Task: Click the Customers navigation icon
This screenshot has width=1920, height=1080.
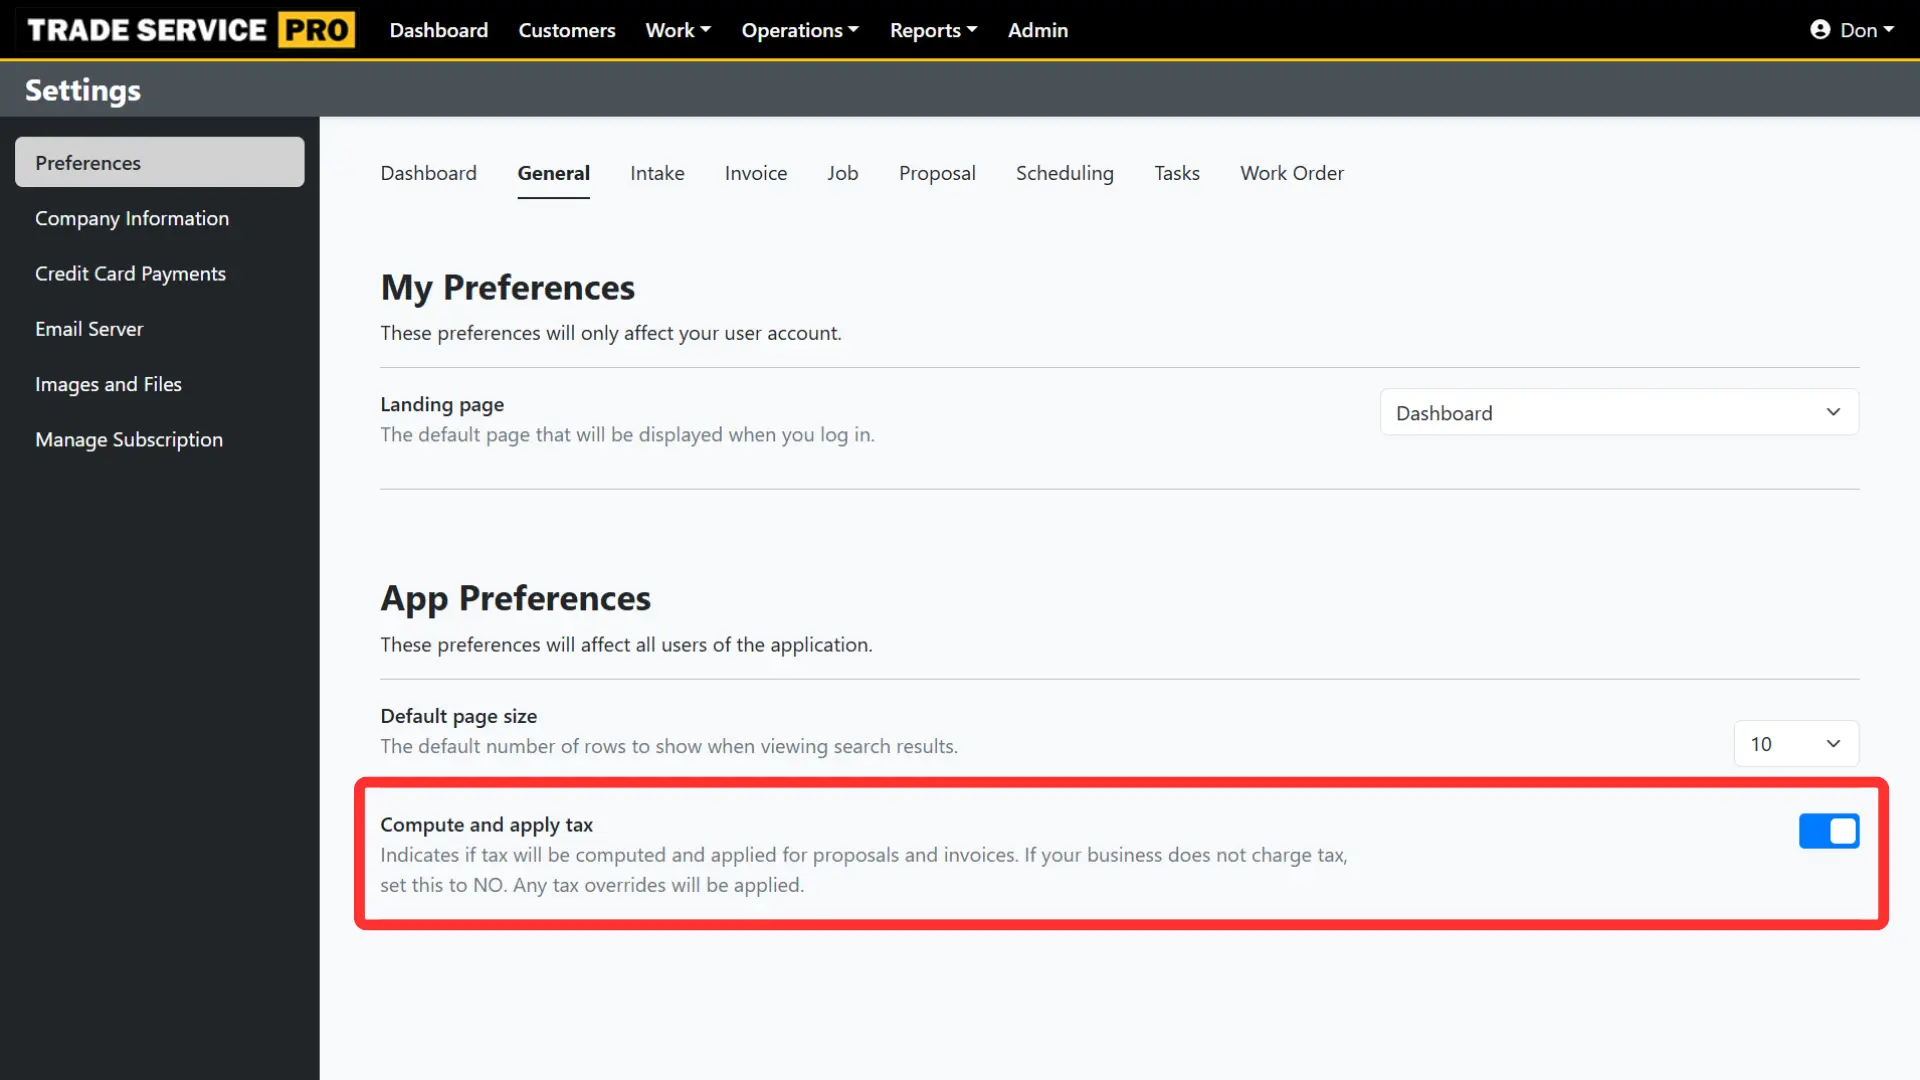Action: 566,29
